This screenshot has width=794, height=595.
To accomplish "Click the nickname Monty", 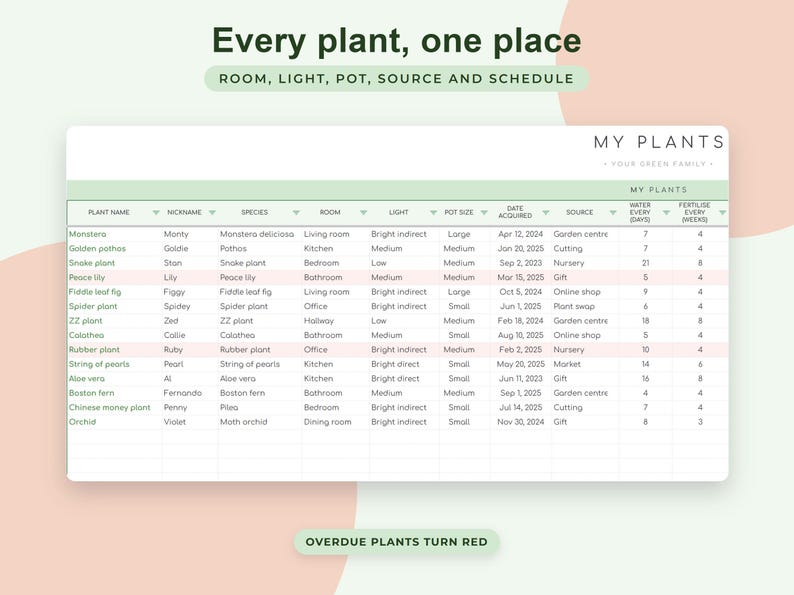I will [176, 234].
